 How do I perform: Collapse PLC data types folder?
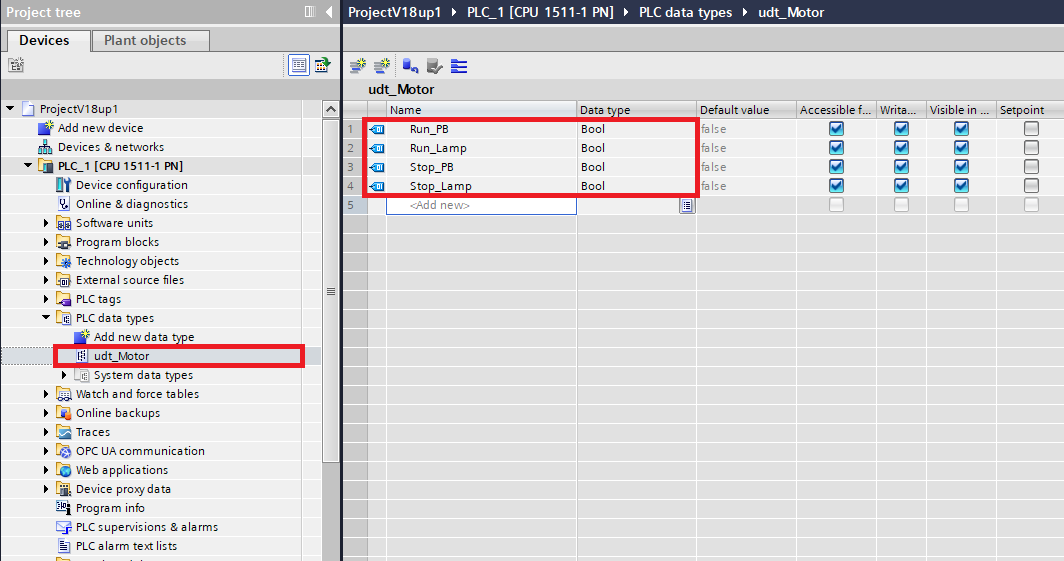(x=46, y=317)
